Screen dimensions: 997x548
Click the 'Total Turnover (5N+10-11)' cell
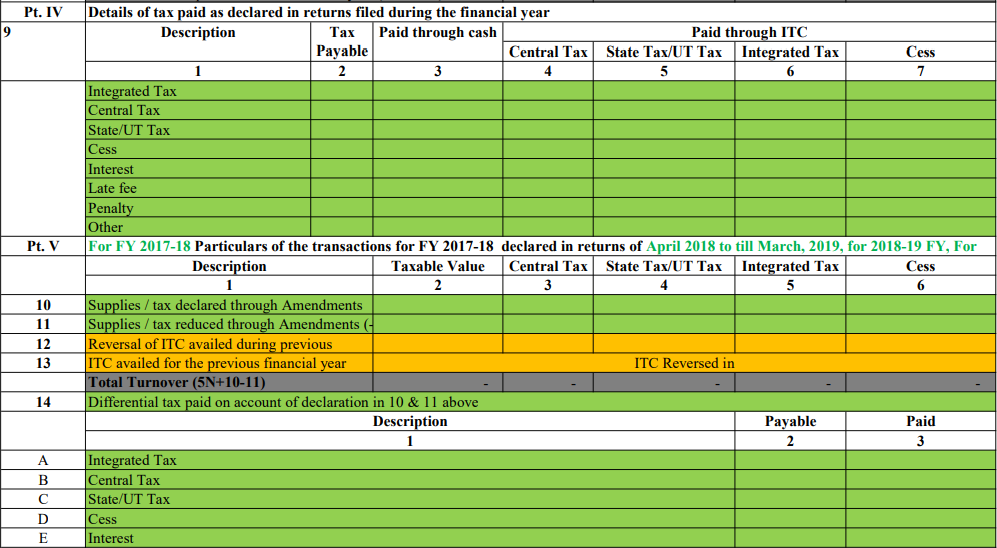[x=229, y=383]
